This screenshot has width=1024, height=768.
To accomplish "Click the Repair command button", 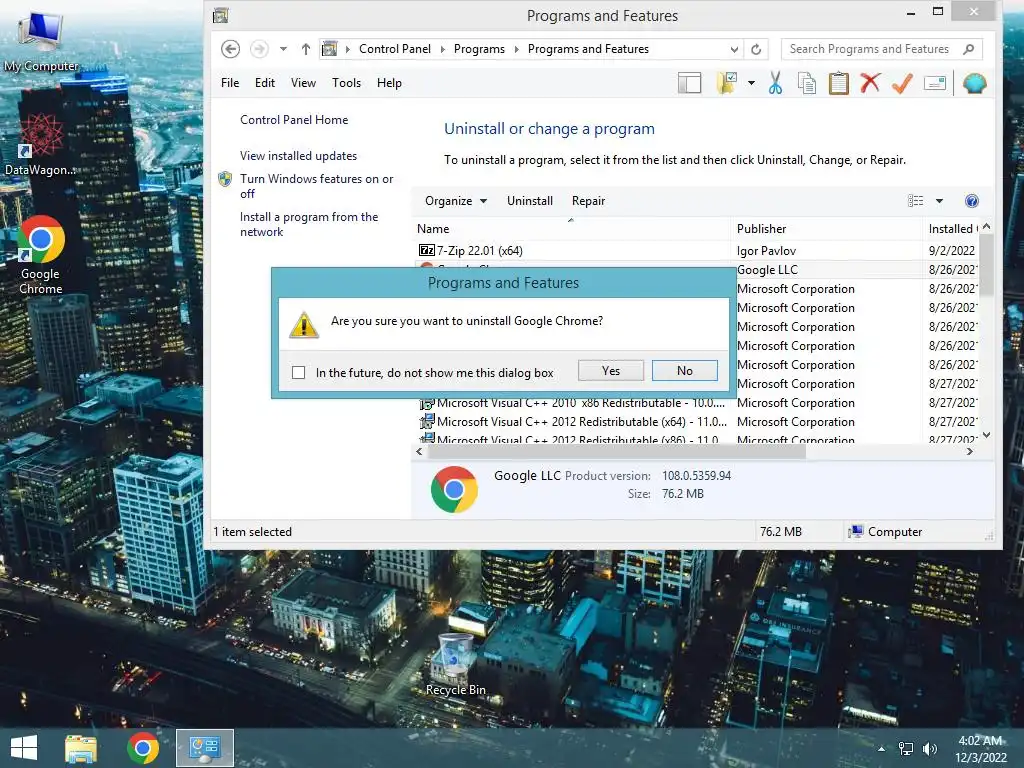I will (x=588, y=201).
